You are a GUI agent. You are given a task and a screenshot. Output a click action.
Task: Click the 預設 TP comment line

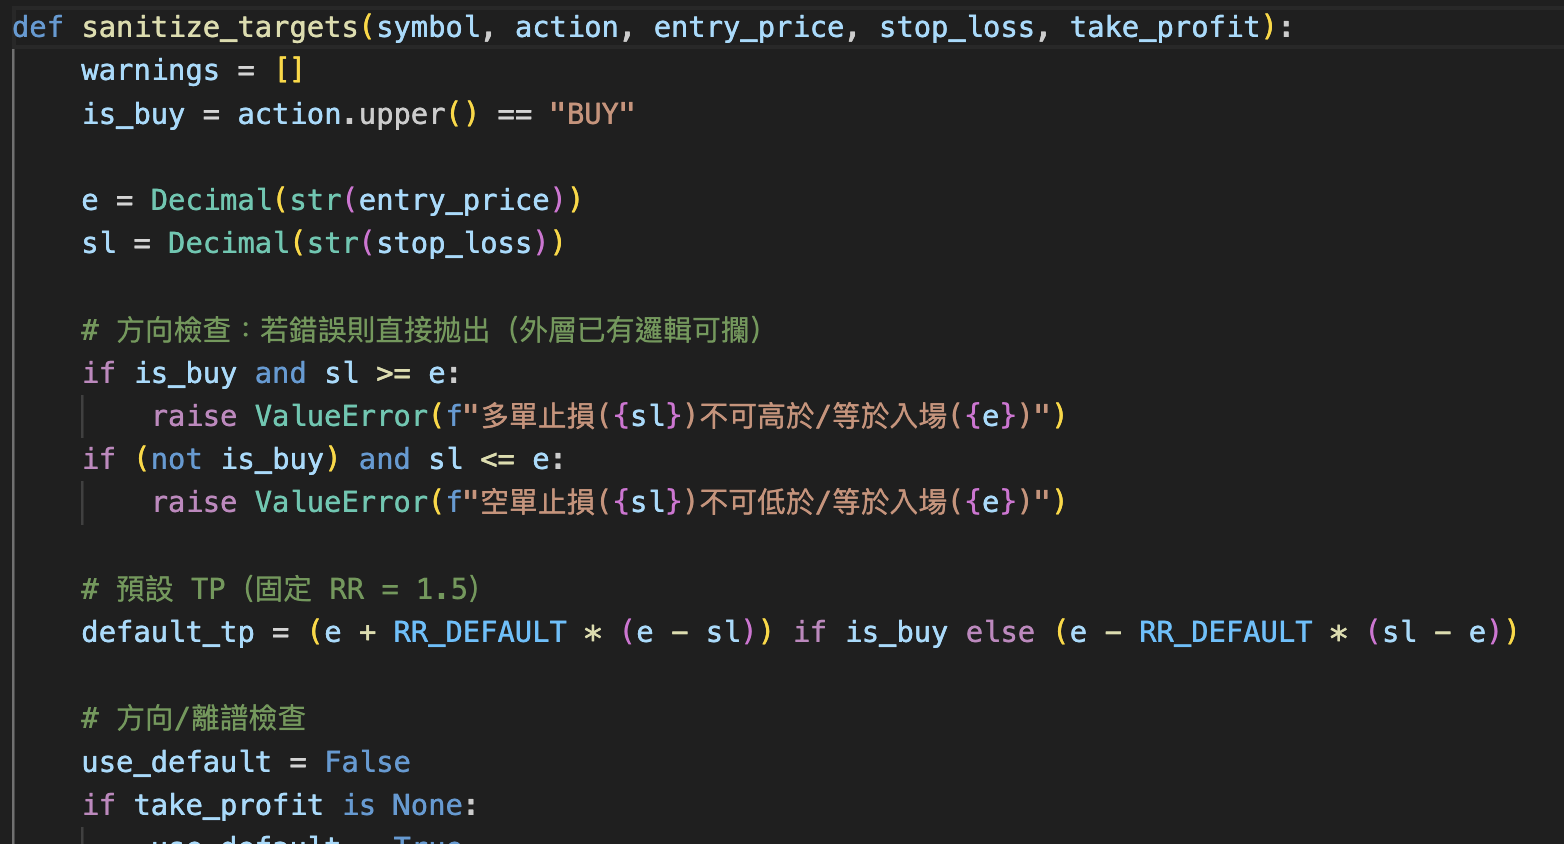pos(280,589)
